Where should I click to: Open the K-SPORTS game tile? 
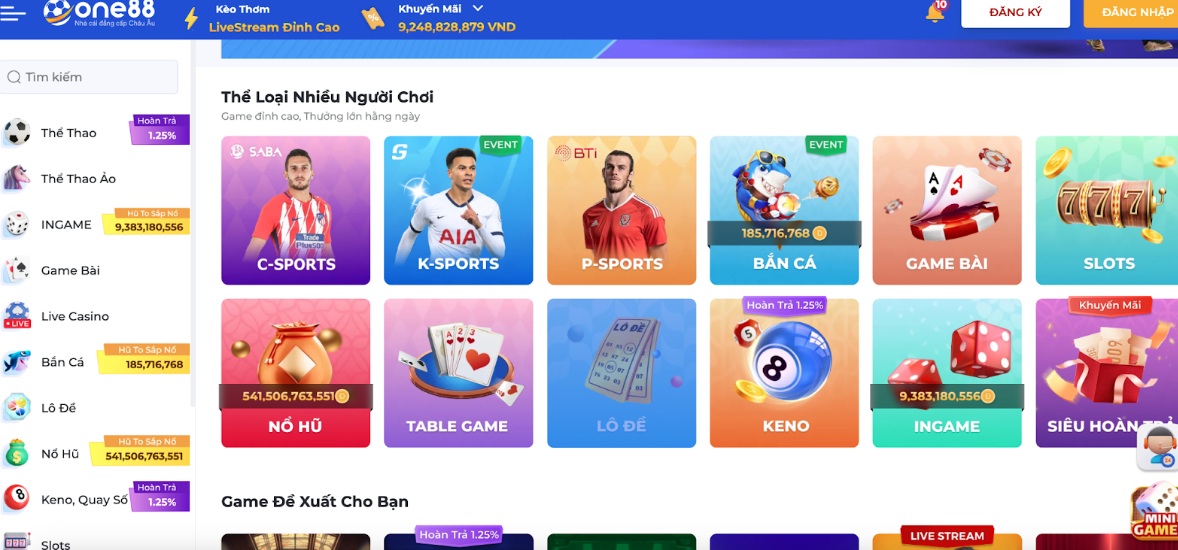click(x=458, y=210)
